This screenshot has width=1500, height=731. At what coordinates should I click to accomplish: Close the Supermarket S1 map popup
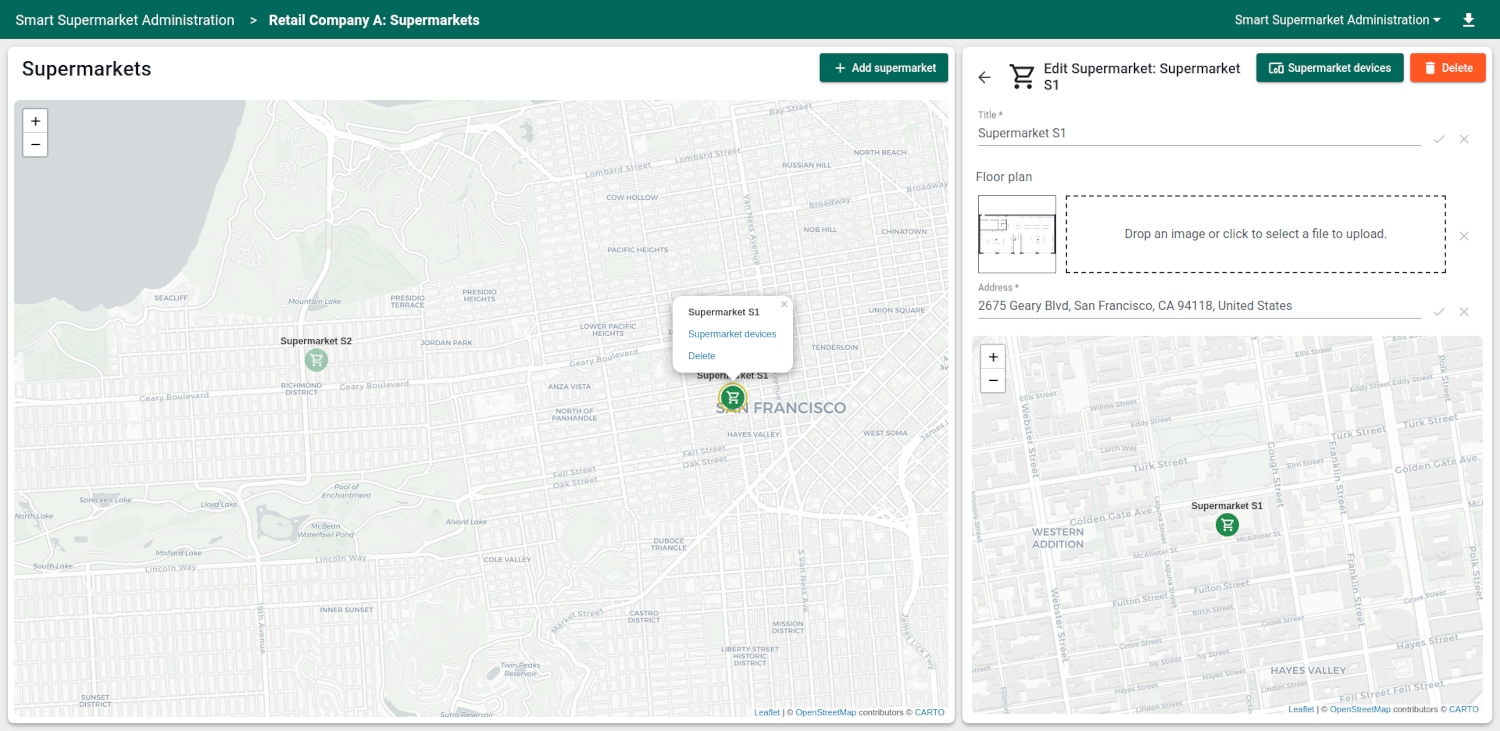coord(784,305)
